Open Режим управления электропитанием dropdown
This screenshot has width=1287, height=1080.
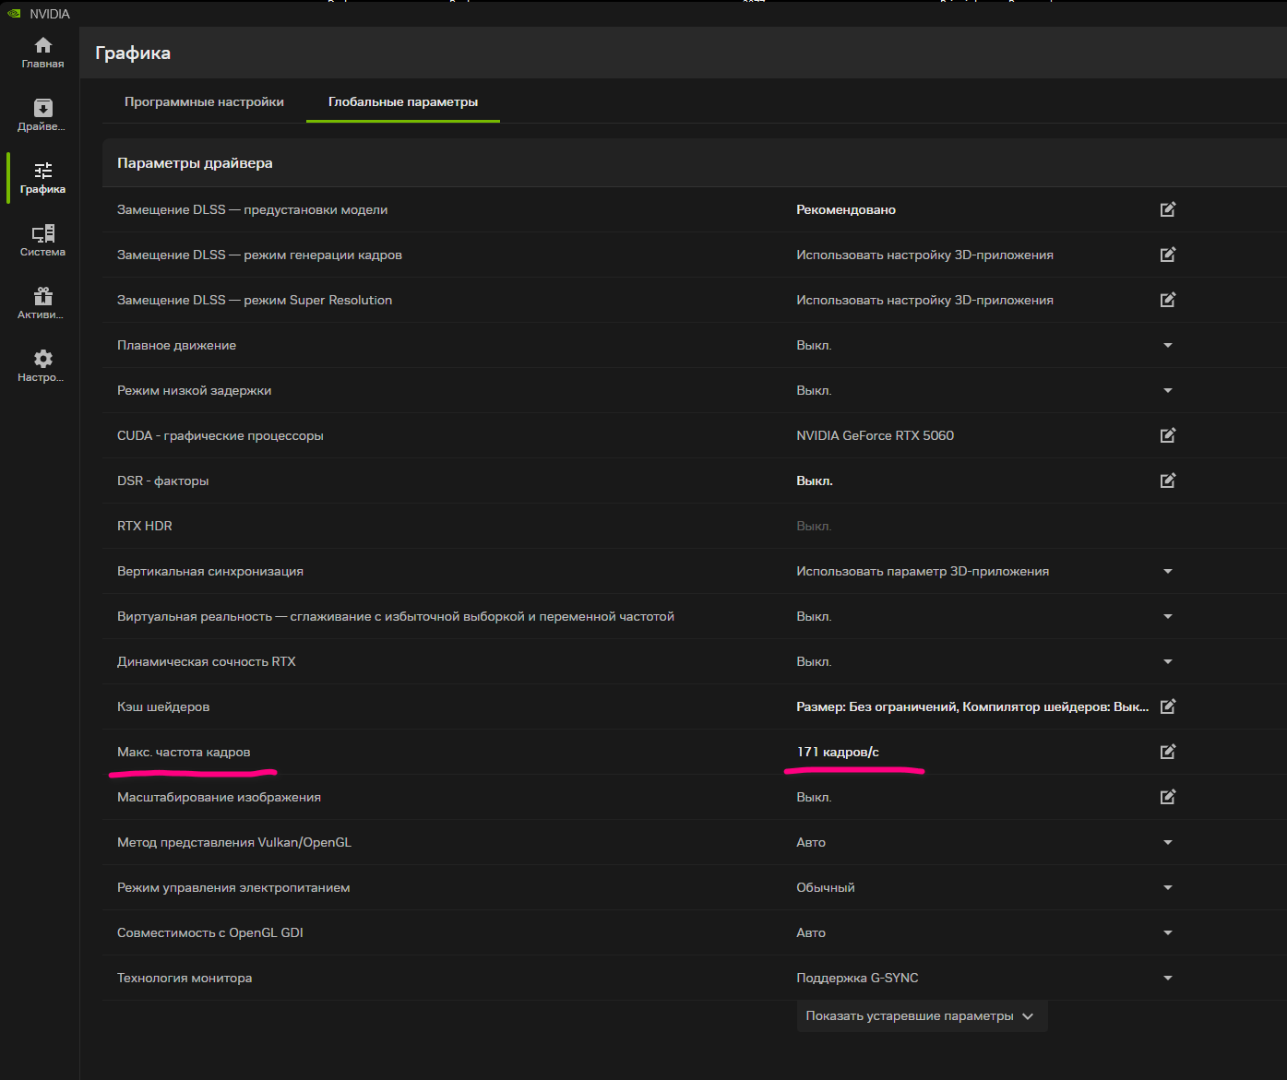(x=1167, y=888)
